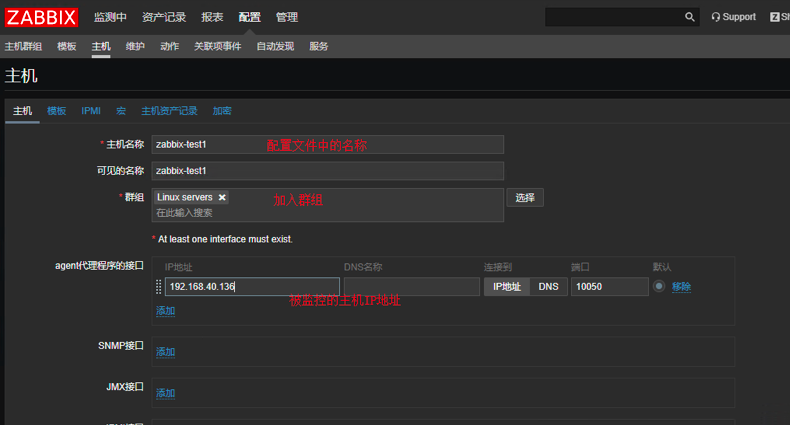
Task: Switch to the IPMI tab
Action: click(x=91, y=111)
